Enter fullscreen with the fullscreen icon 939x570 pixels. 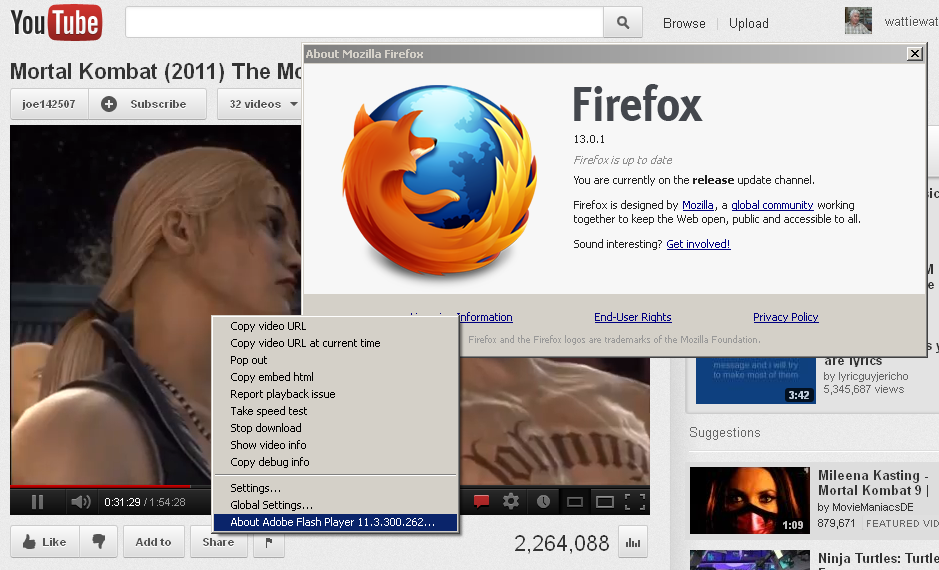[x=635, y=502]
